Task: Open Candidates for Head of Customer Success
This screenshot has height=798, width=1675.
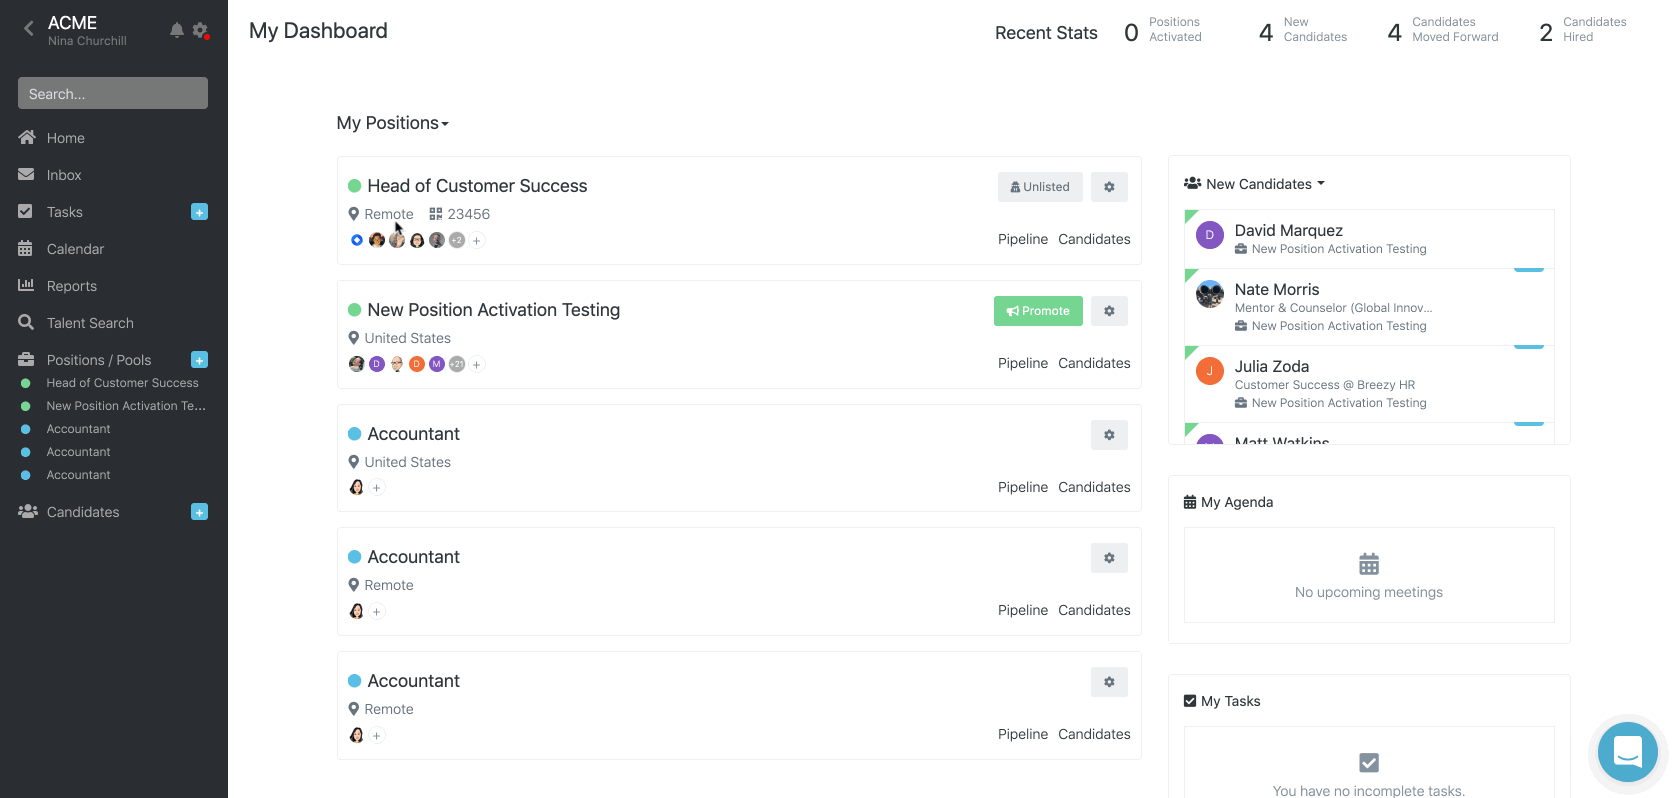Action: [x=1094, y=239]
